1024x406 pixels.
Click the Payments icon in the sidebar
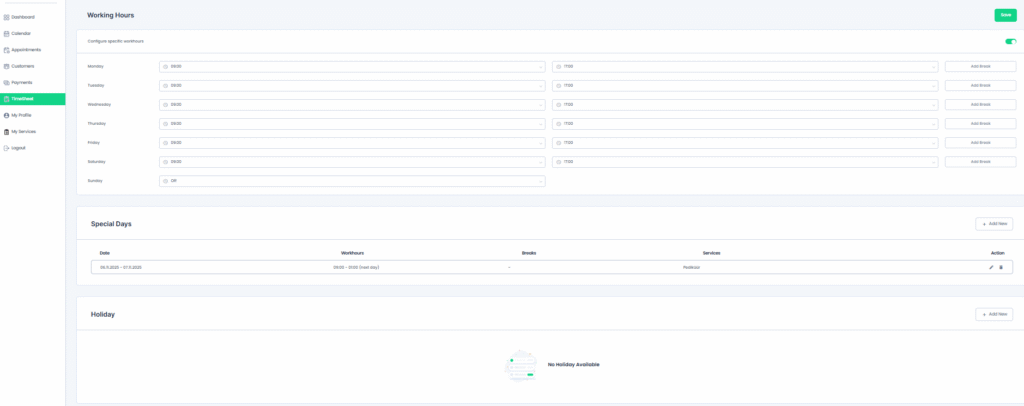coord(7,82)
